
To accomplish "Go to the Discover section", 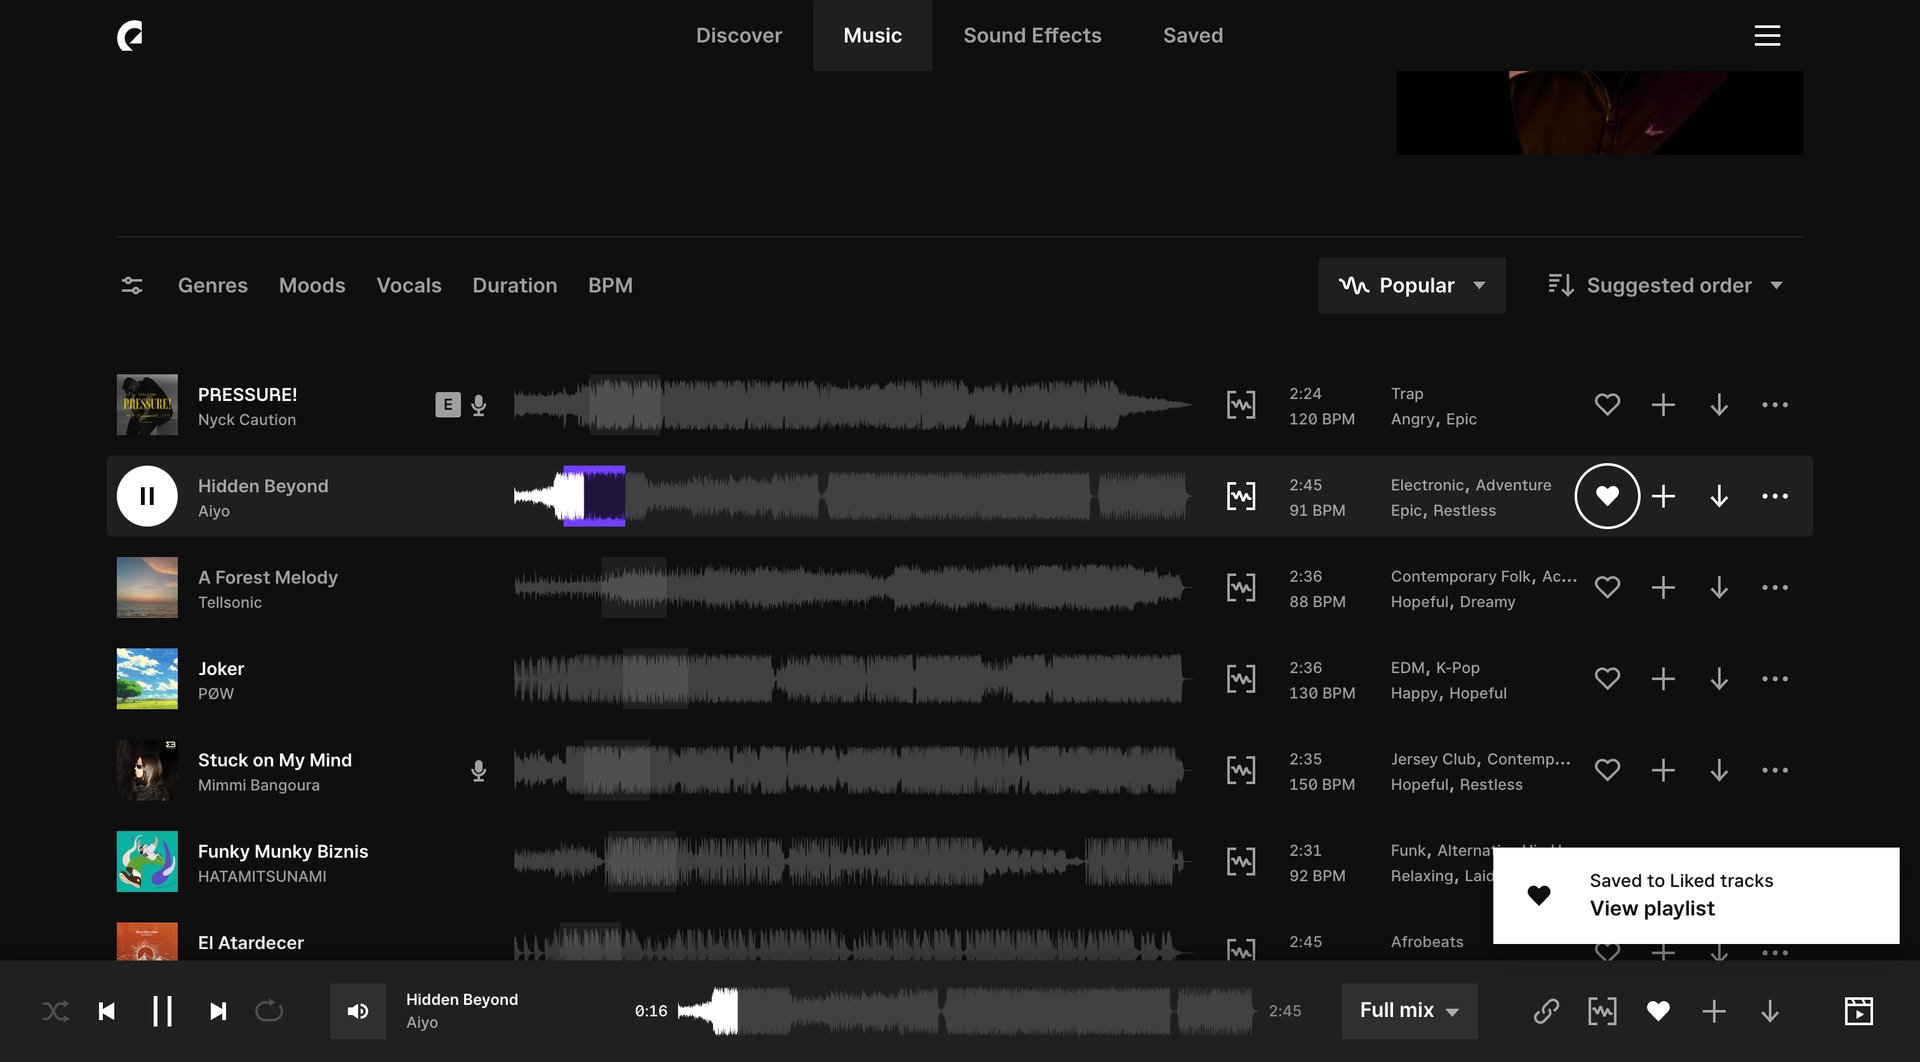I will (739, 35).
